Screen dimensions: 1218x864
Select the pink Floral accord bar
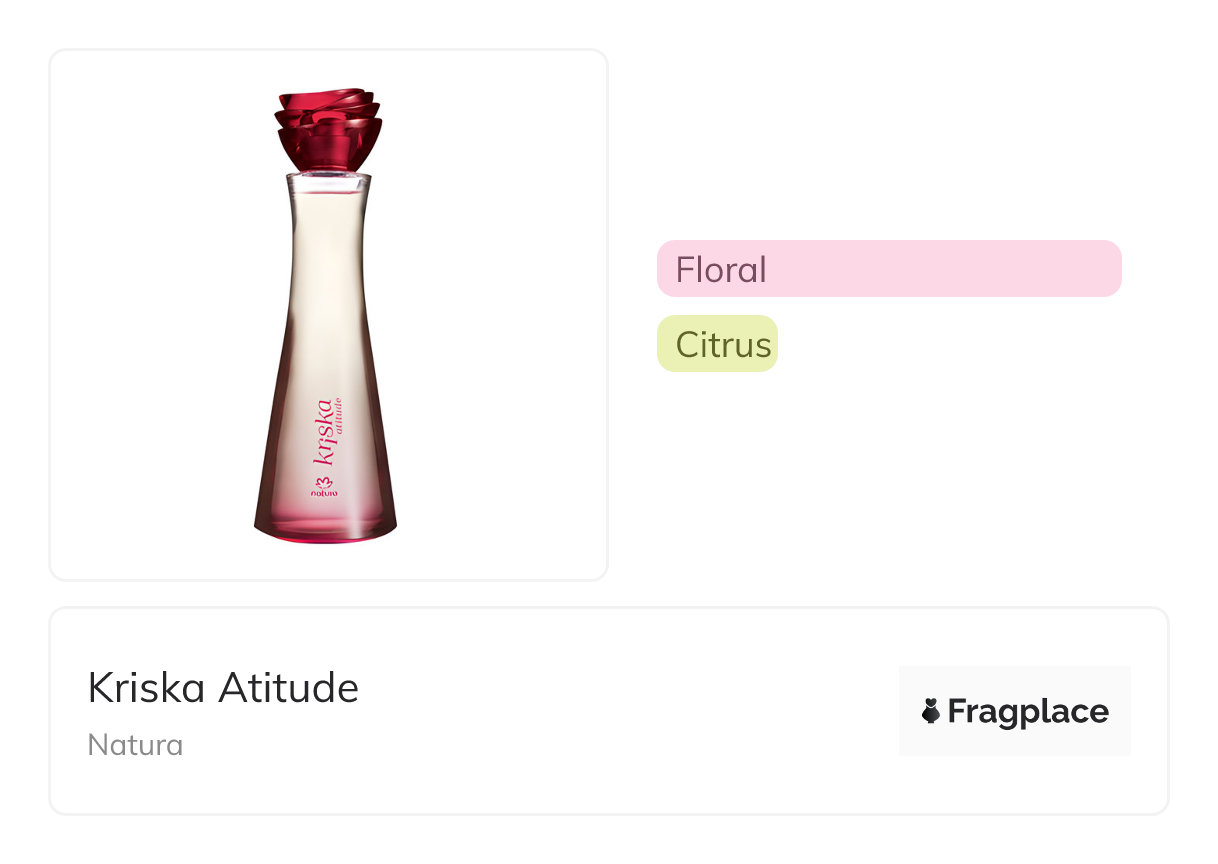[888, 269]
